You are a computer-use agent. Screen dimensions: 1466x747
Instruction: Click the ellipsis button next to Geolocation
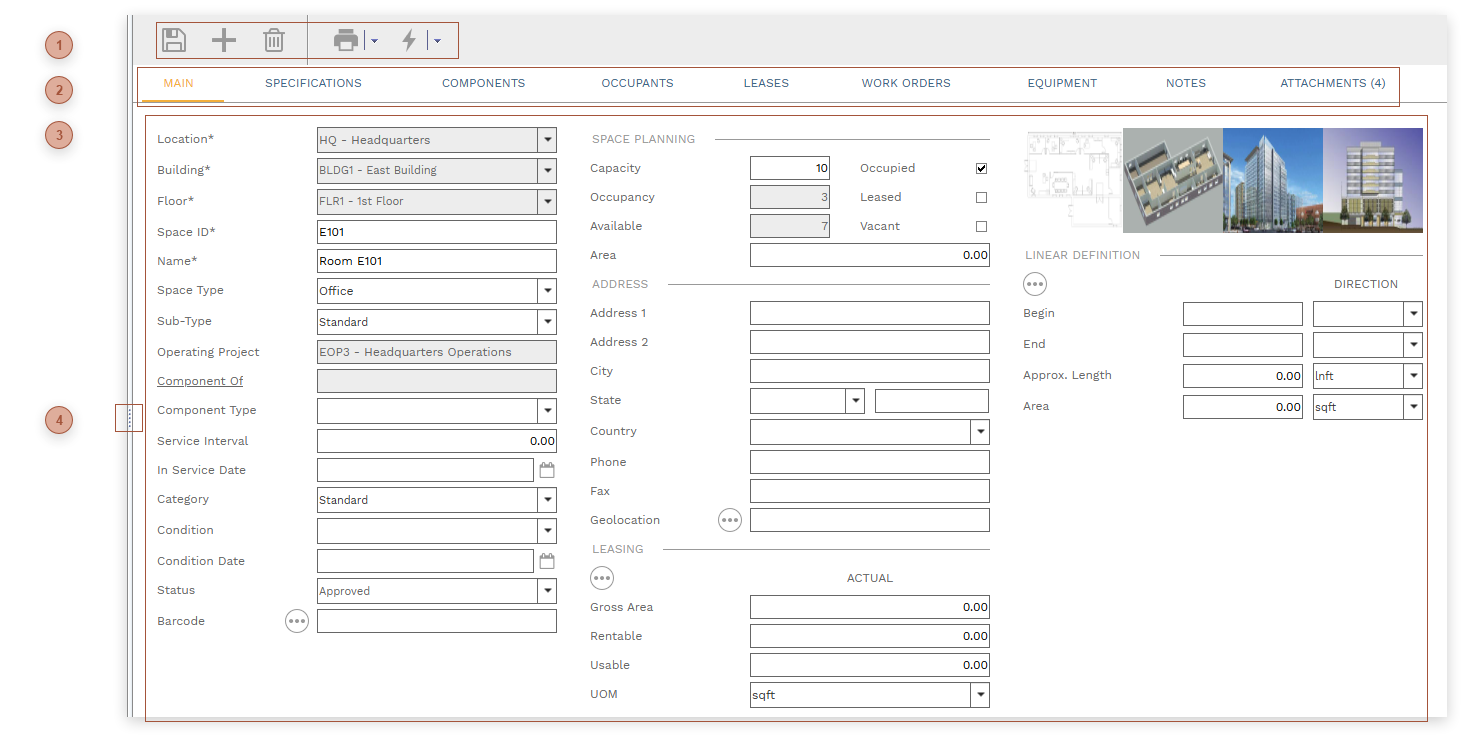[x=730, y=520]
